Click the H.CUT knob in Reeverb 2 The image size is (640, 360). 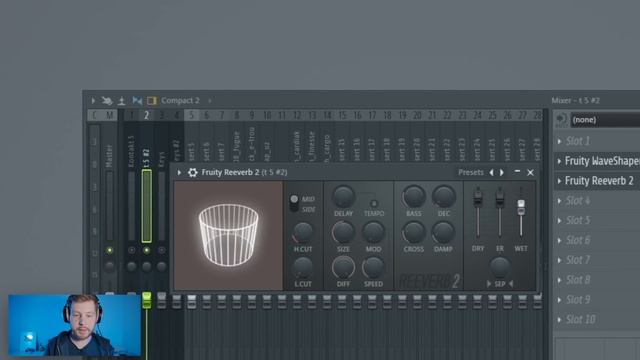pos(303,233)
